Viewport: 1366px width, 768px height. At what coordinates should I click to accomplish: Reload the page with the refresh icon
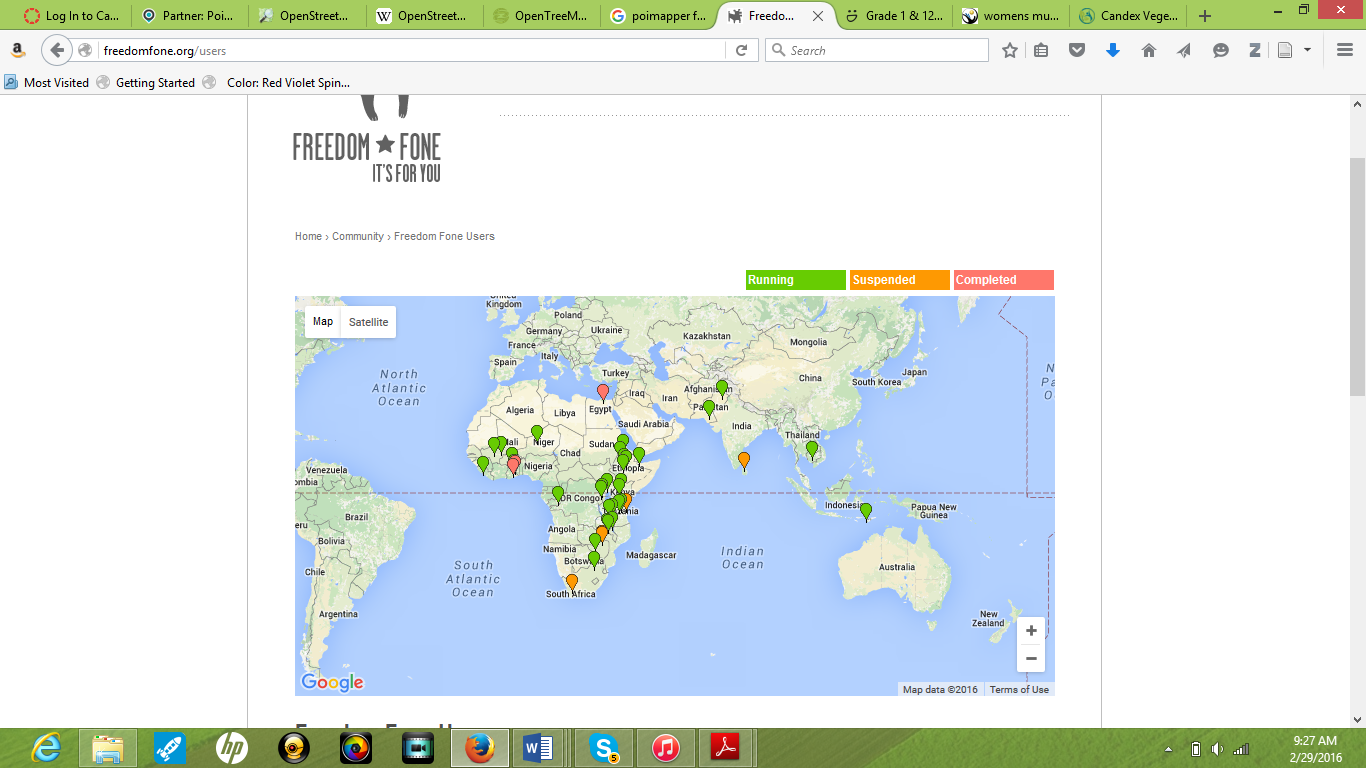click(x=741, y=50)
